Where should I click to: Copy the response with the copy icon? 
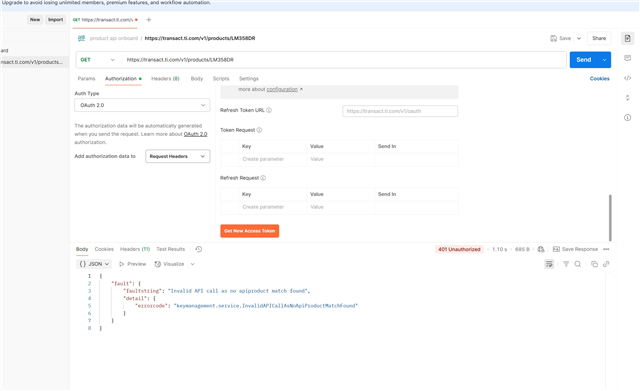594,264
